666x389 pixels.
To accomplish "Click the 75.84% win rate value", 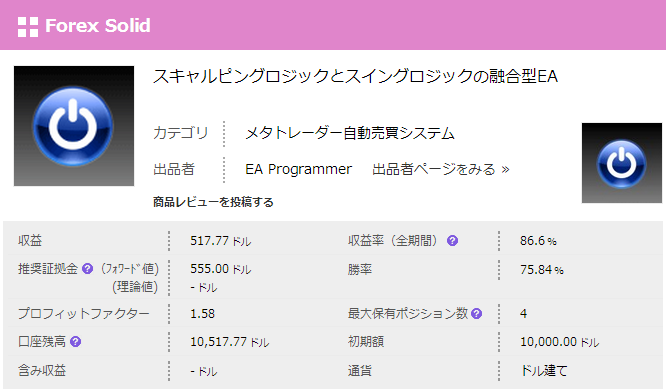I will click(x=542, y=270).
